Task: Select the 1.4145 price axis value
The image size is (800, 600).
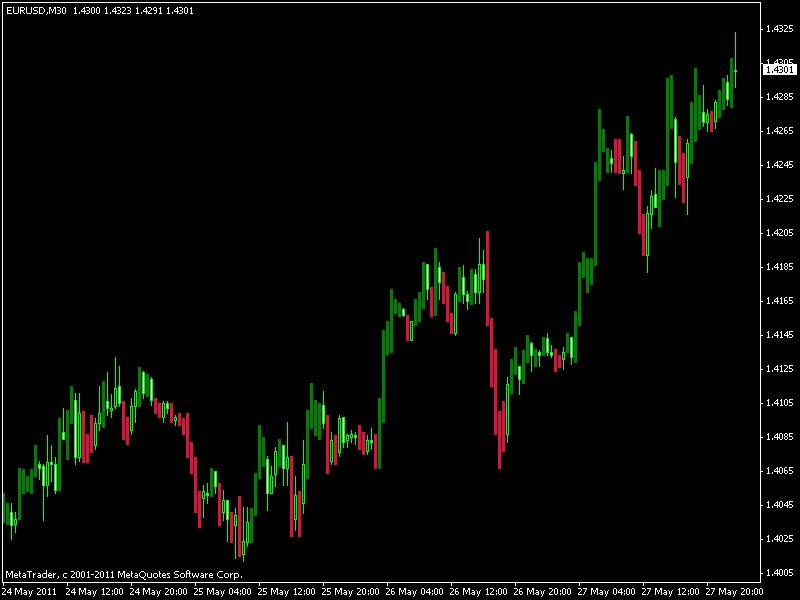Action: 779,335
